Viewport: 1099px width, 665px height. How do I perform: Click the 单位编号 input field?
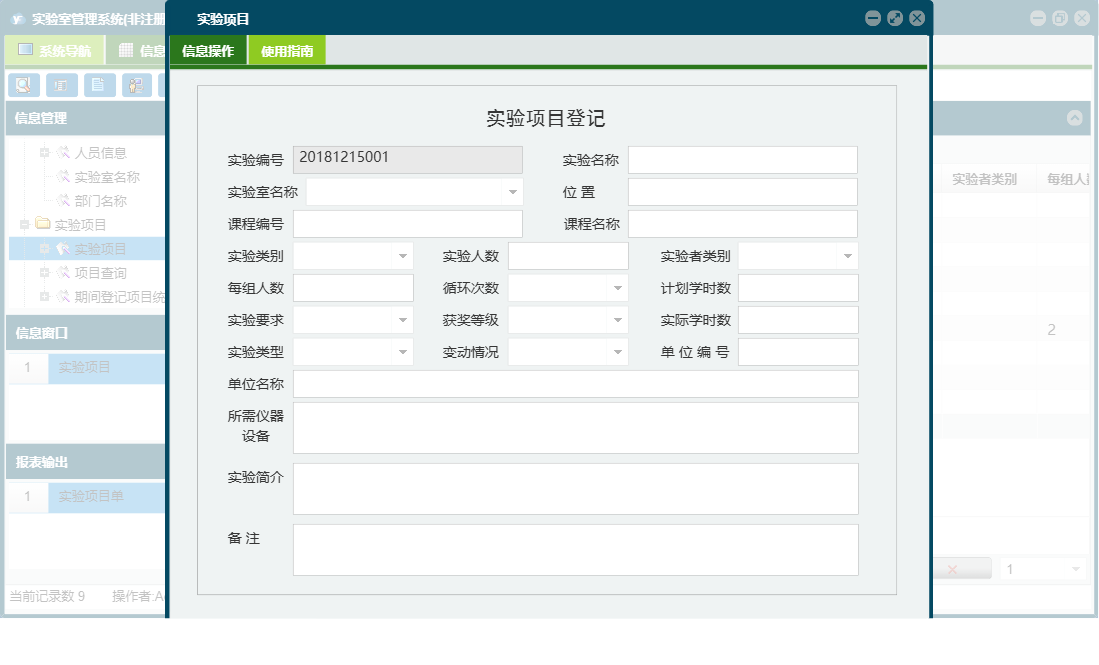tap(798, 352)
